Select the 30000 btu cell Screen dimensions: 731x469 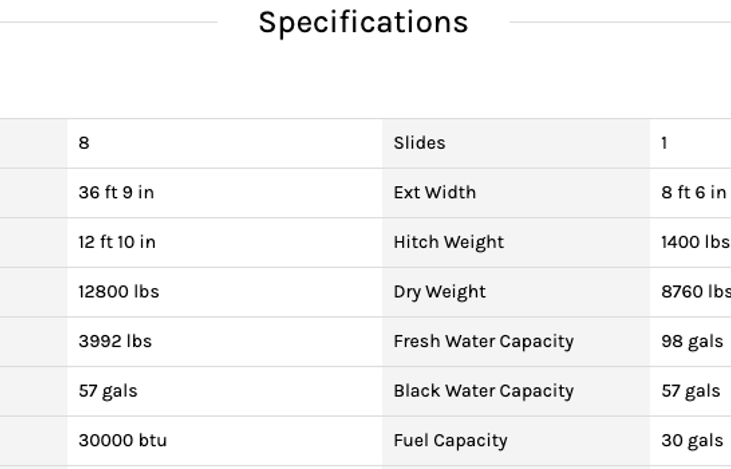pos(123,440)
